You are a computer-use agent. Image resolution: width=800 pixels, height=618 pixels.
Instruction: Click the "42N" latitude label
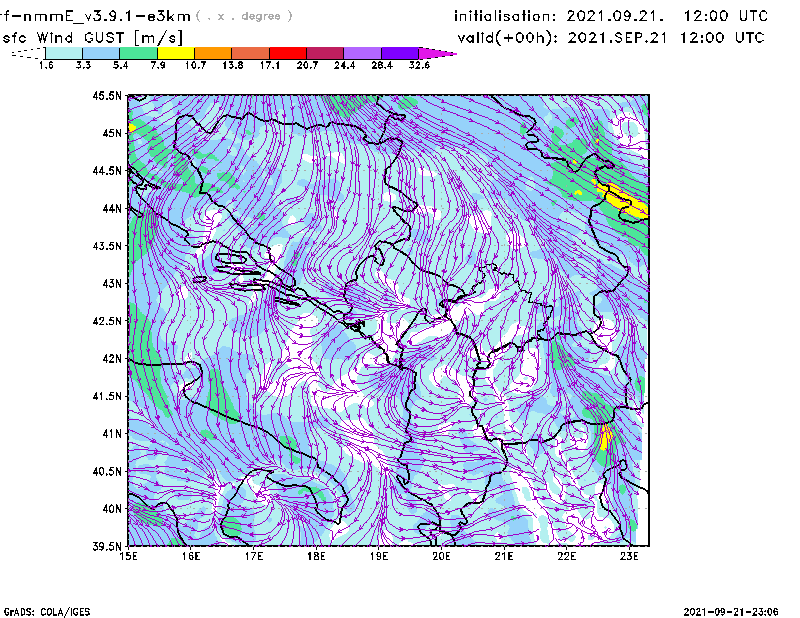coord(112,359)
